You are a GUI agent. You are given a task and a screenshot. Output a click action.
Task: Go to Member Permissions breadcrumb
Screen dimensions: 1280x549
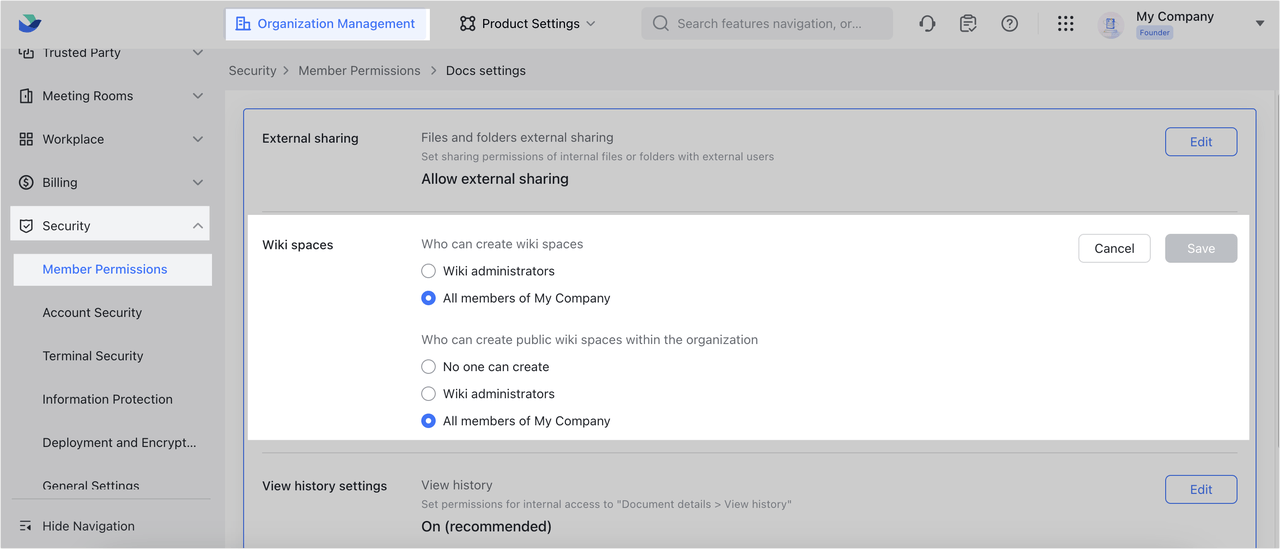(359, 71)
